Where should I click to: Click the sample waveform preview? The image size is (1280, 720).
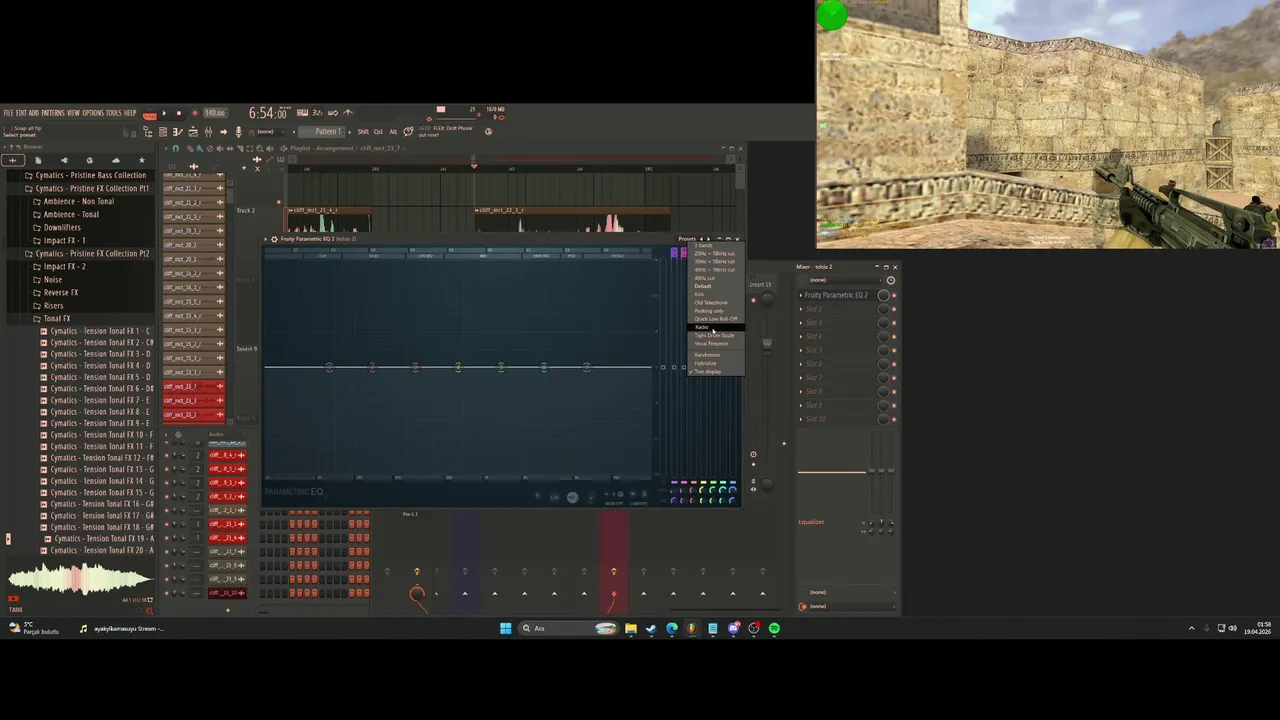79,579
